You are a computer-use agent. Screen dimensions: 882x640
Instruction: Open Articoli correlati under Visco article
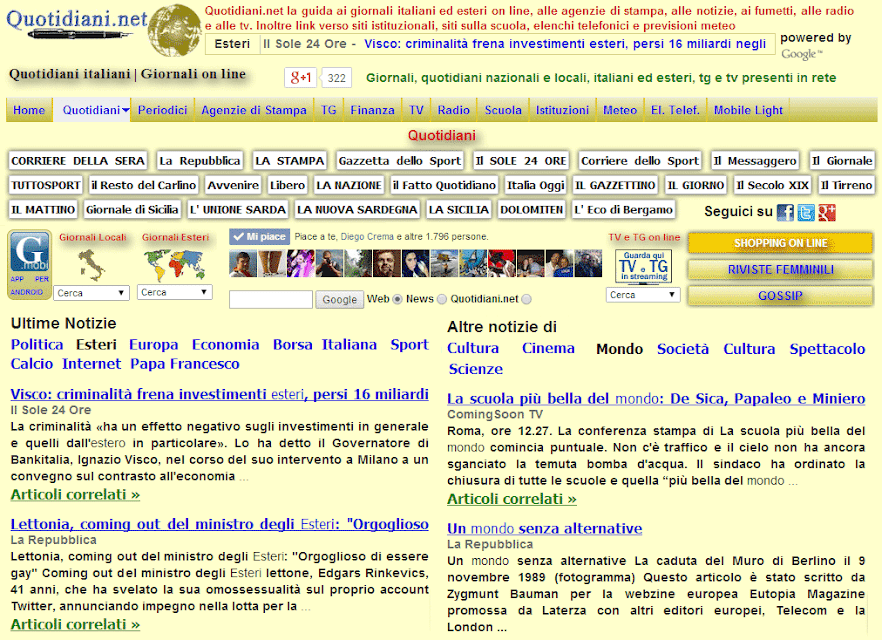pyautogui.click(x=75, y=495)
